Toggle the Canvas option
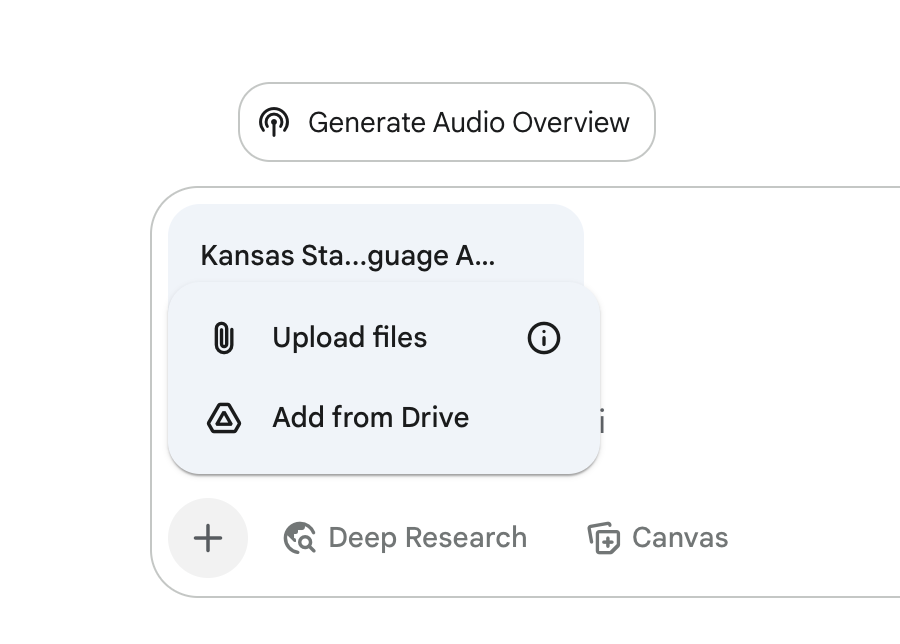This screenshot has width=900, height=644. pyautogui.click(x=658, y=538)
